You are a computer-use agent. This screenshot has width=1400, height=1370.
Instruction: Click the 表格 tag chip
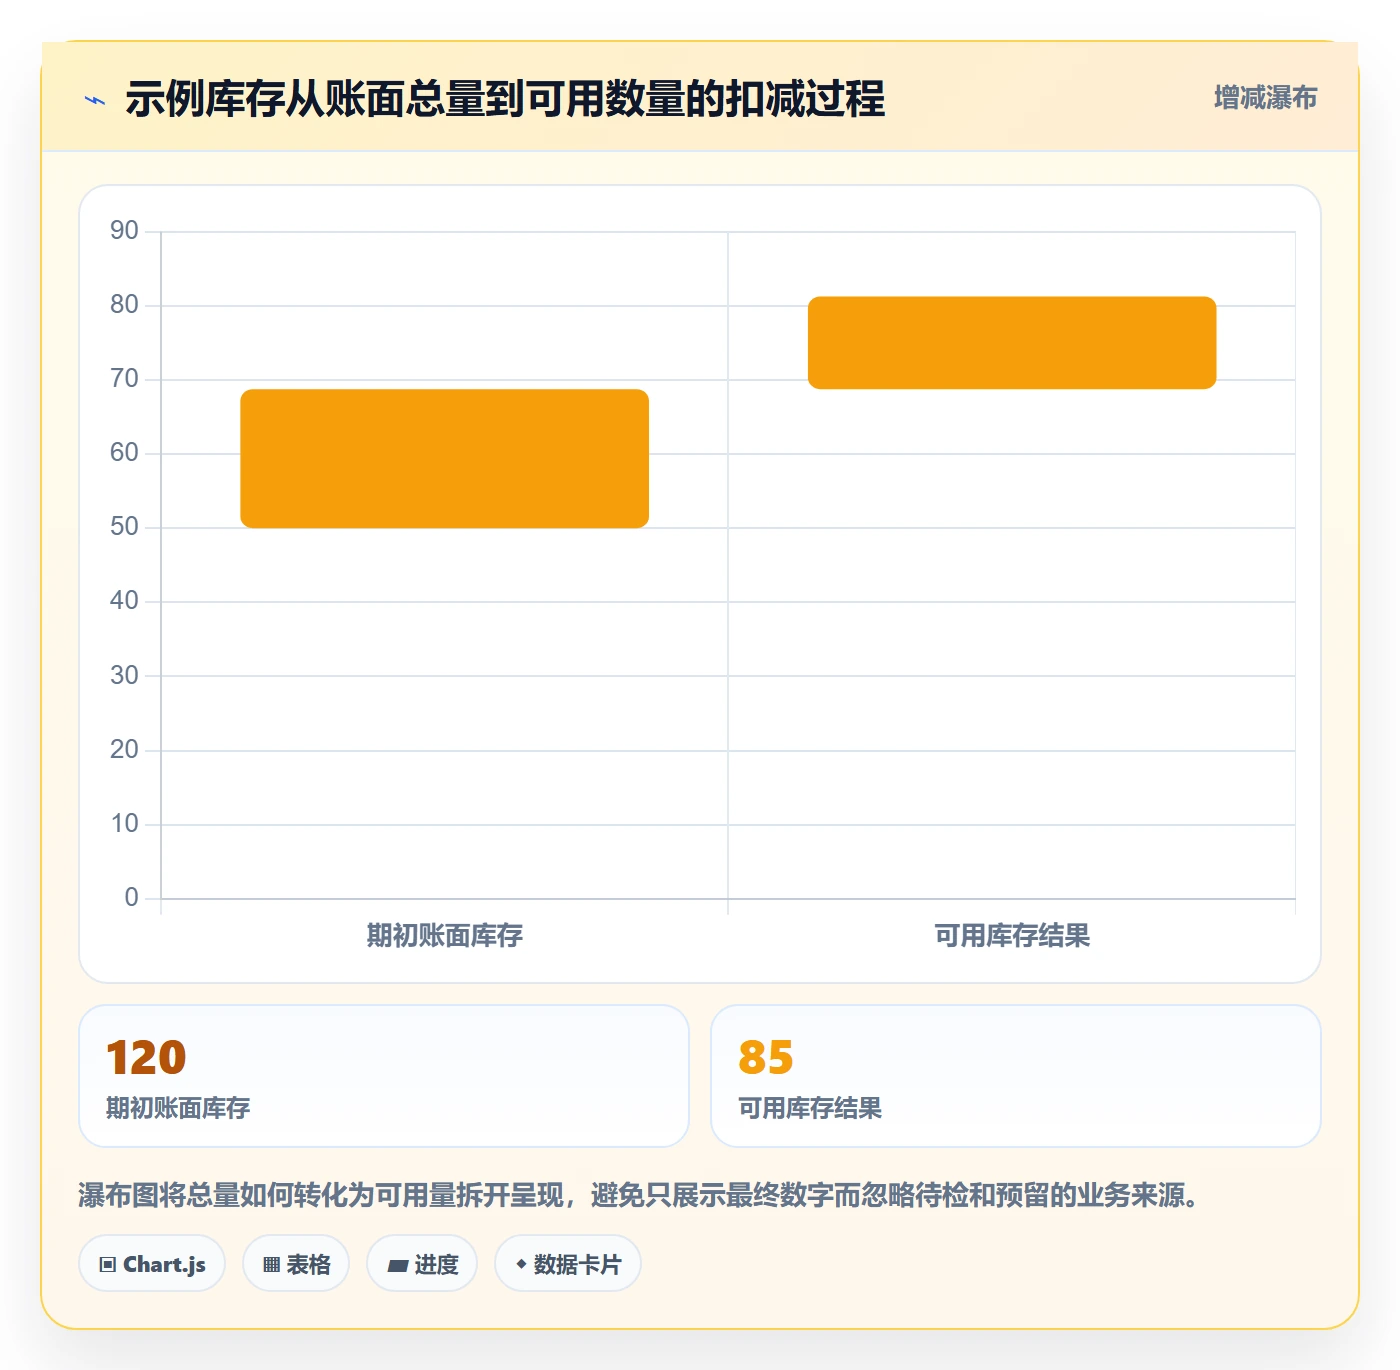click(296, 1264)
